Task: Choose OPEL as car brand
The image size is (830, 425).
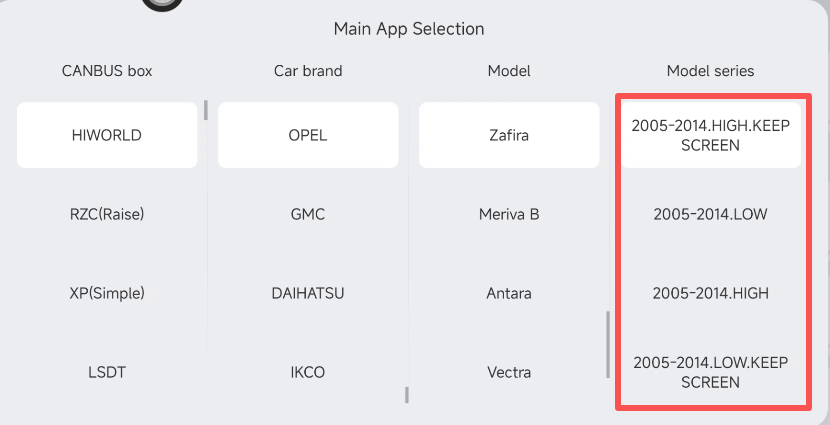Action: [x=308, y=135]
